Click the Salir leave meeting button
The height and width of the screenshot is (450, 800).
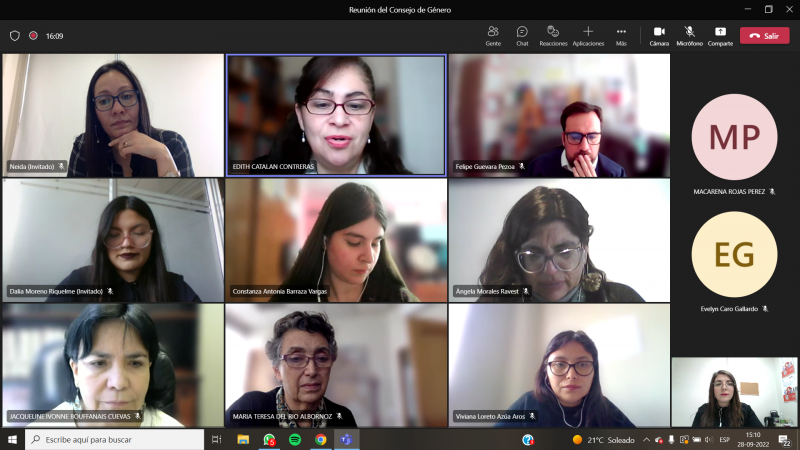[x=764, y=36]
